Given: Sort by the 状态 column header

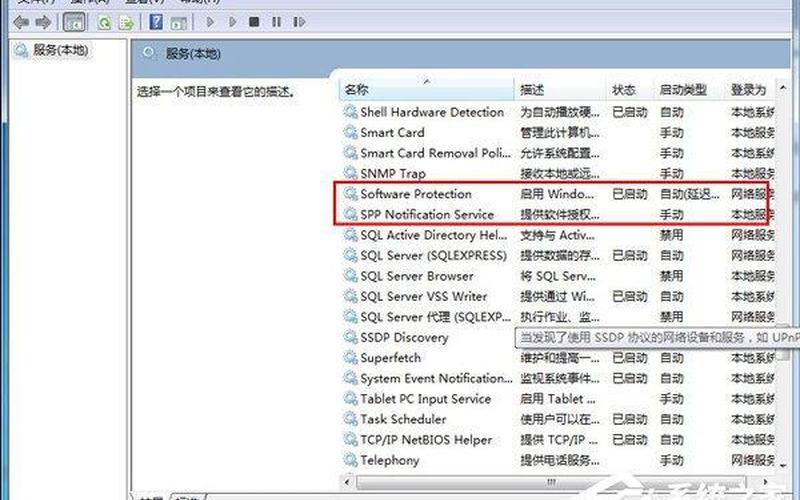Looking at the screenshot, I should (x=630, y=90).
